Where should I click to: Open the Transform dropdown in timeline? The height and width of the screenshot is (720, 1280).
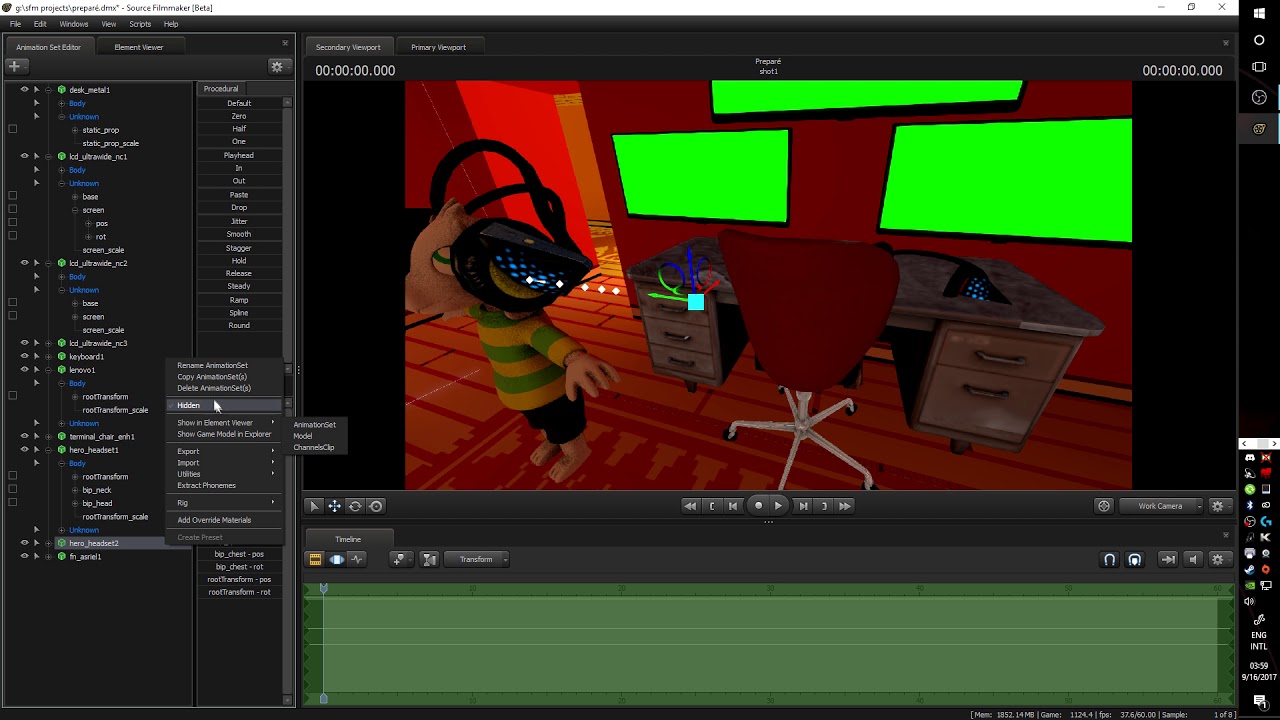point(477,559)
